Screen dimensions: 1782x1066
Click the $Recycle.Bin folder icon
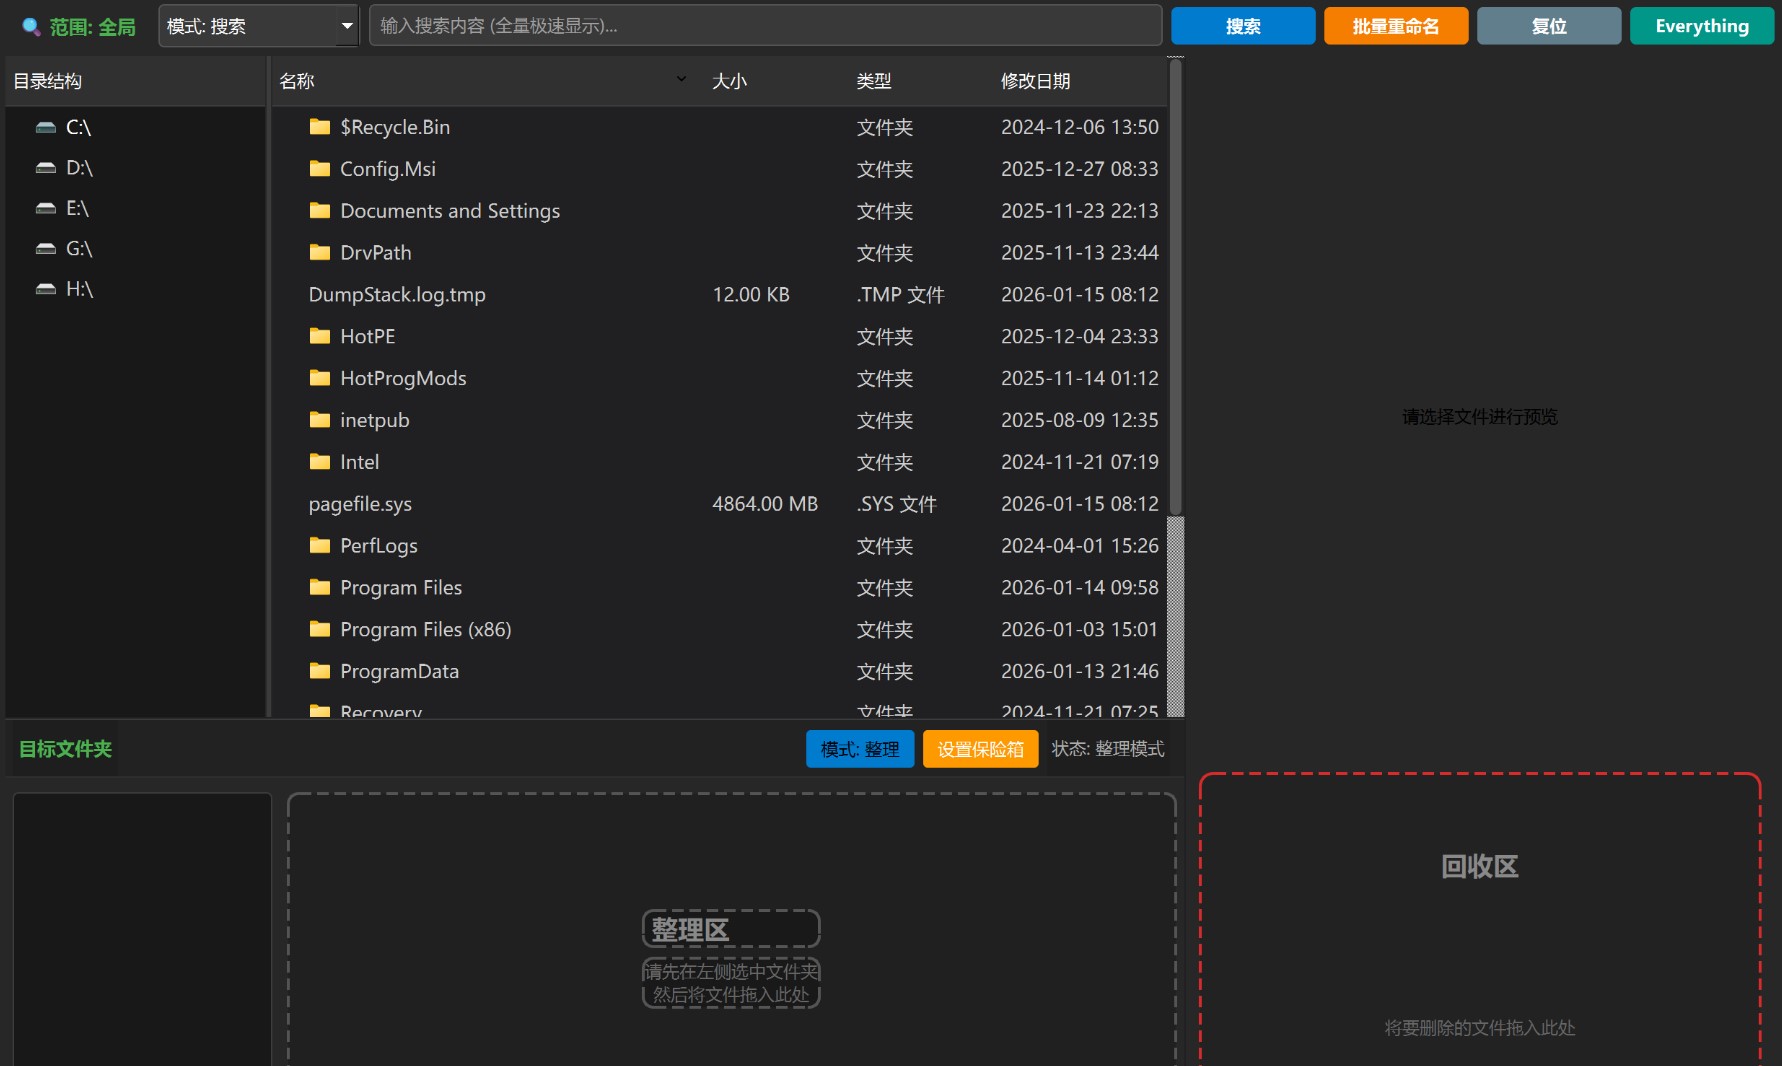[320, 127]
